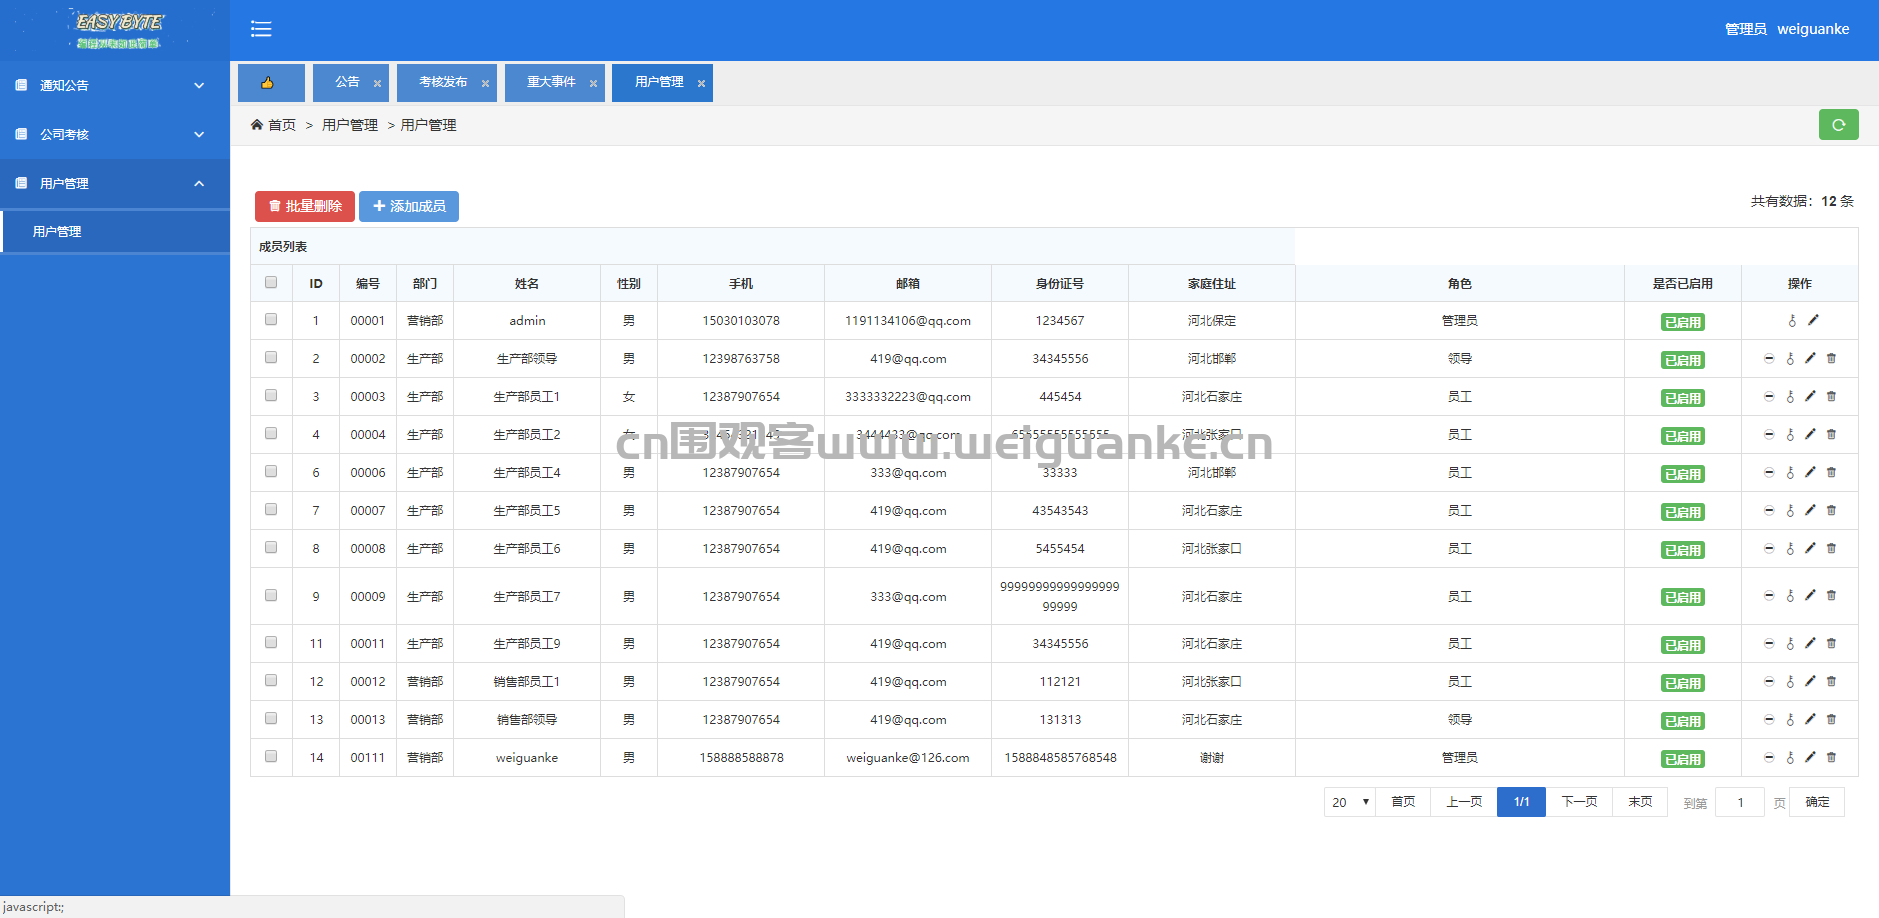Disable user 生产部领导 with minus icon
1879x918 pixels.
tap(1769, 358)
